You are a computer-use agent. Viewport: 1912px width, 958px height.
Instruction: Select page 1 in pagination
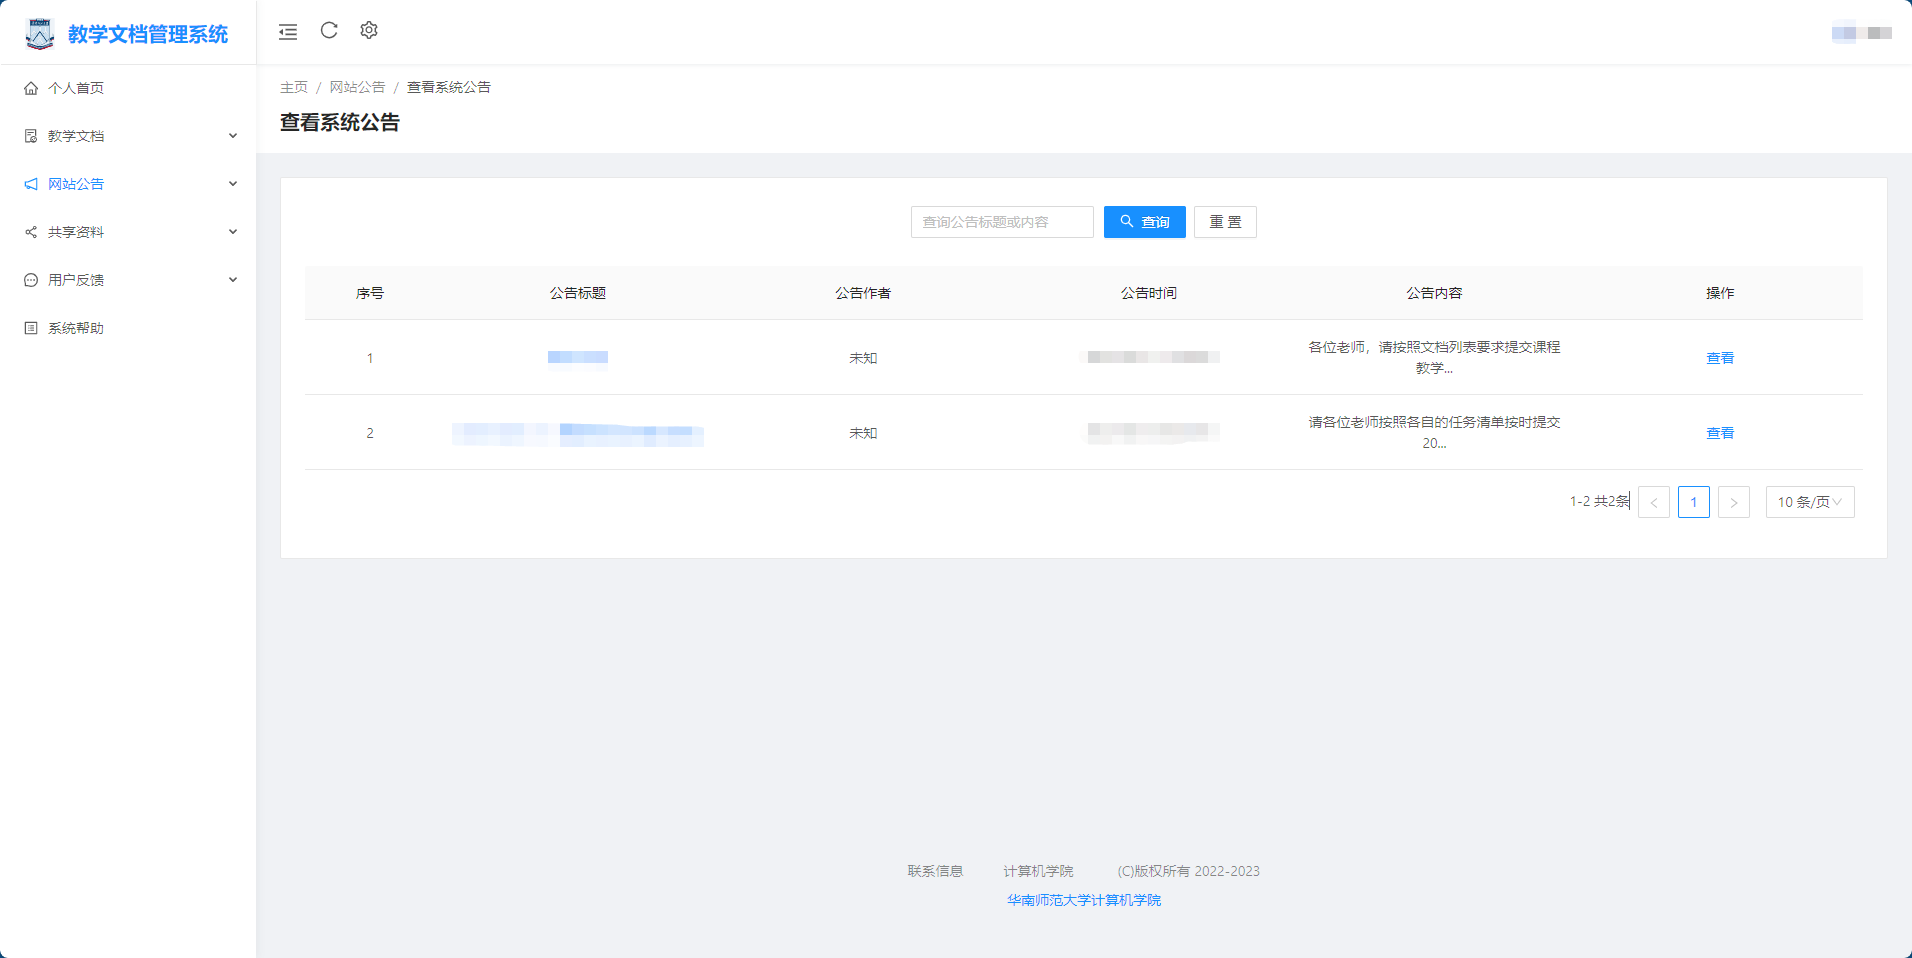1694,502
